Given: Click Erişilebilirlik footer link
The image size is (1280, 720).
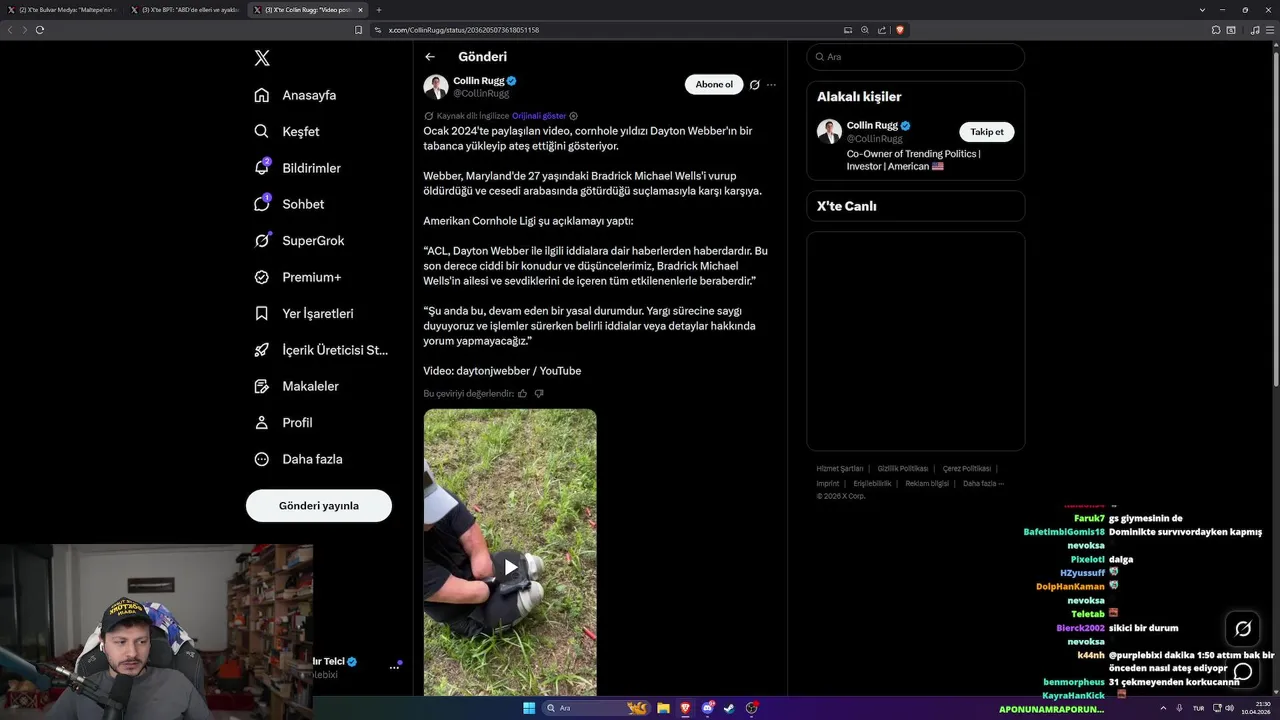Looking at the screenshot, I should [872, 484].
